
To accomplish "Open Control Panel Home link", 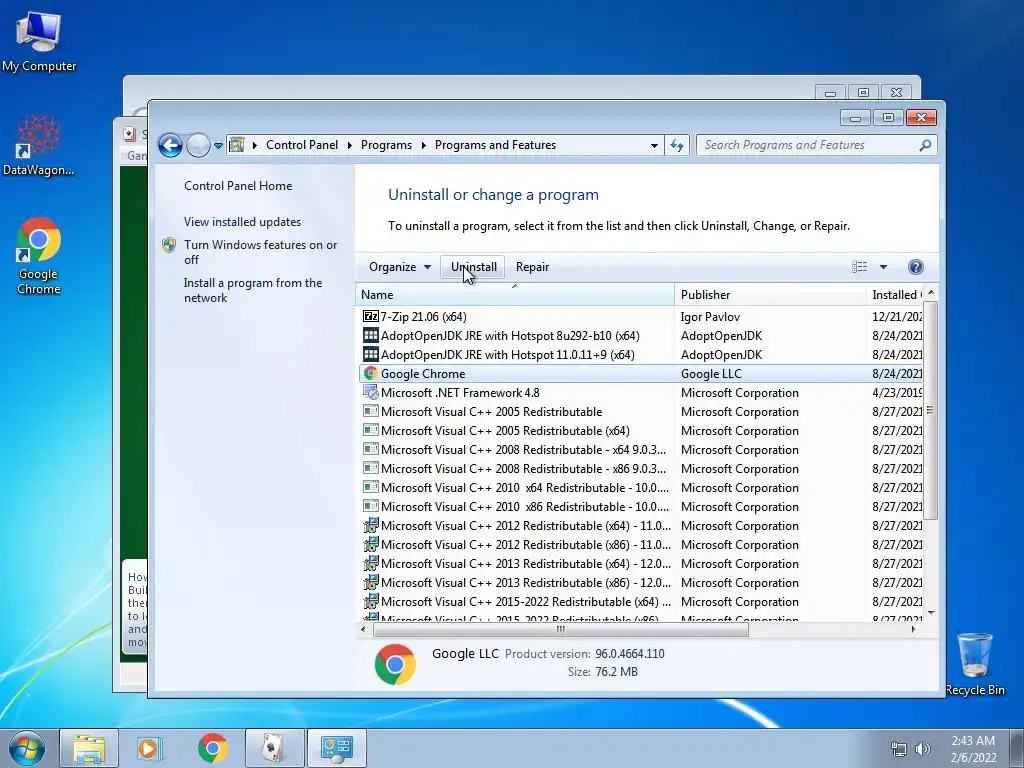I will pyautogui.click(x=238, y=185).
